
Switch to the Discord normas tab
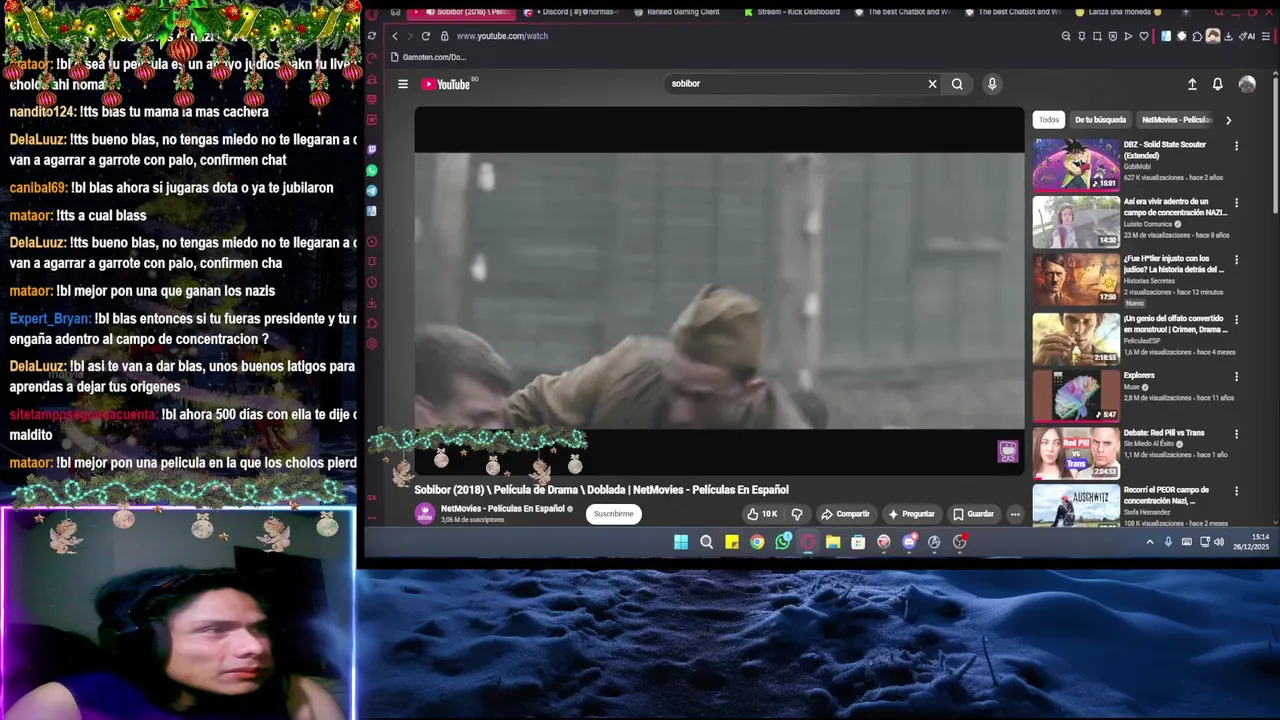[571, 12]
